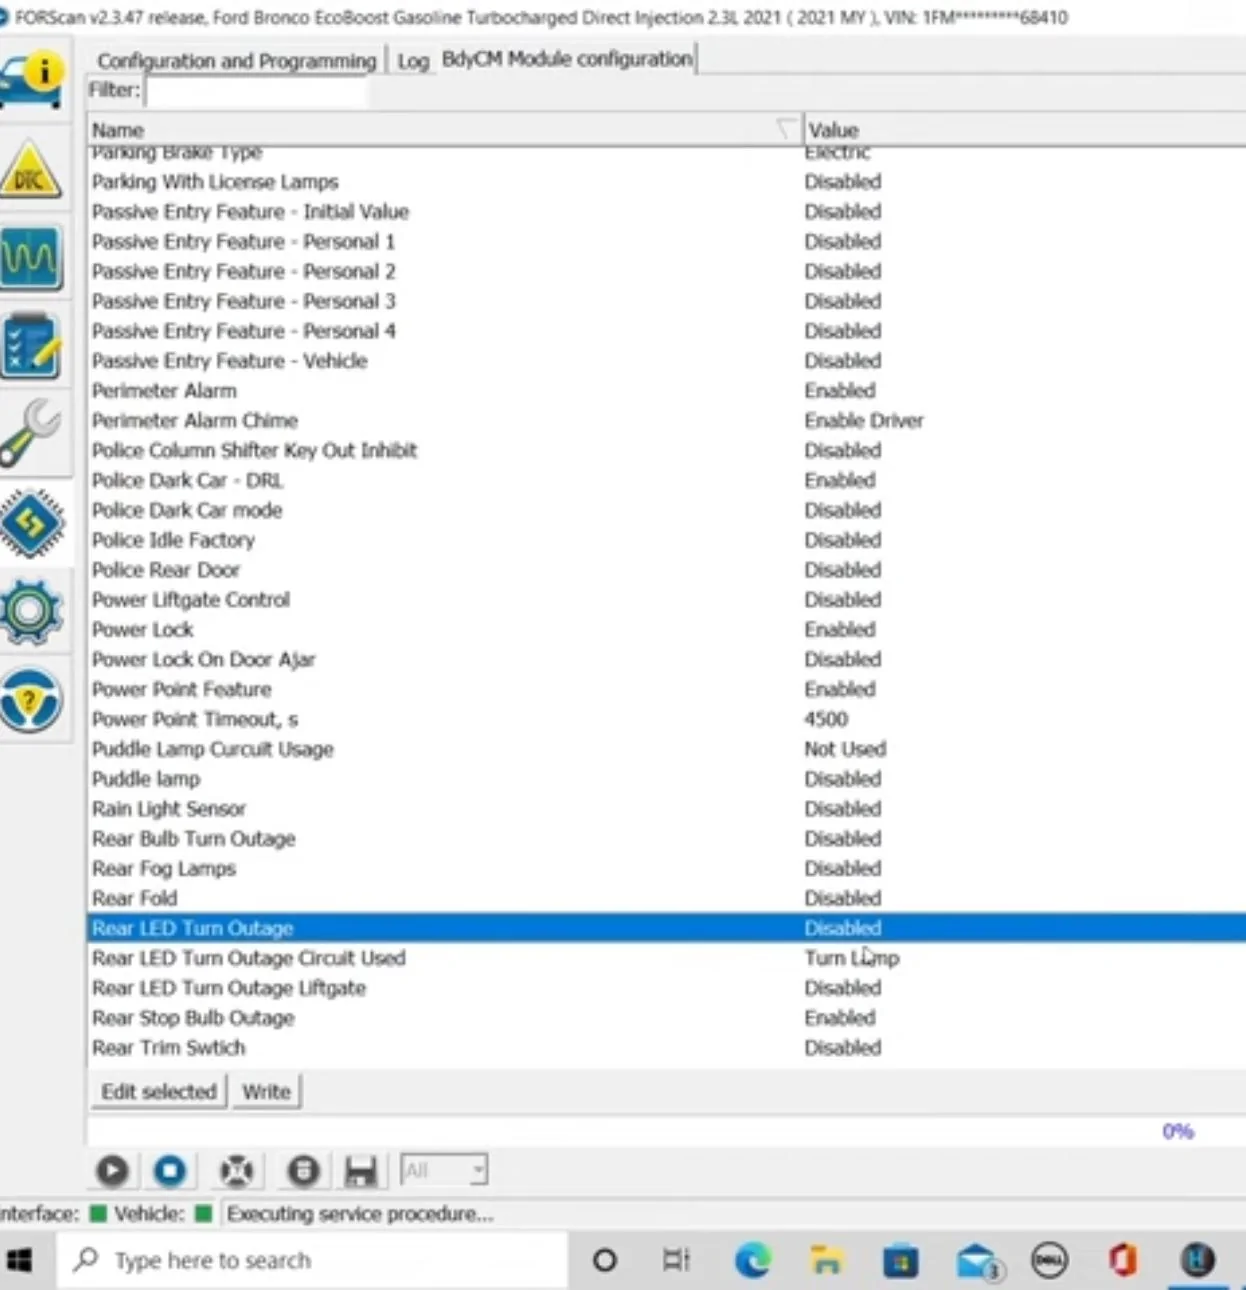Open the oscilloscope dashboard icon
Screen dimensions: 1246x1290
click(x=32, y=258)
